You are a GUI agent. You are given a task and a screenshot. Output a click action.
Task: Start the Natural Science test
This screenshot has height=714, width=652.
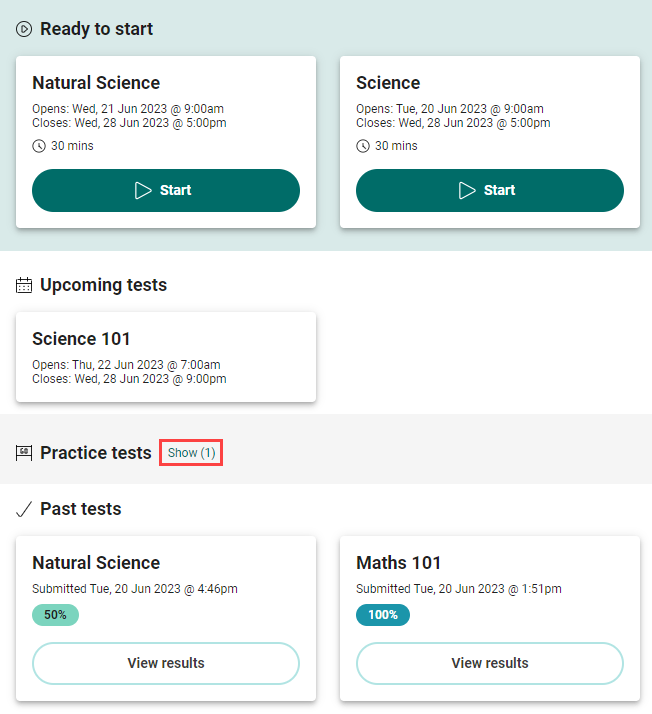[x=166, y=190]
